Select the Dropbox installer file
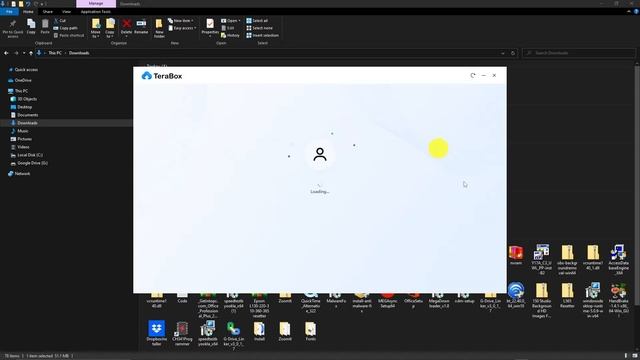The width and height of the screenshot is (640, 360). (x=156, y=333)
